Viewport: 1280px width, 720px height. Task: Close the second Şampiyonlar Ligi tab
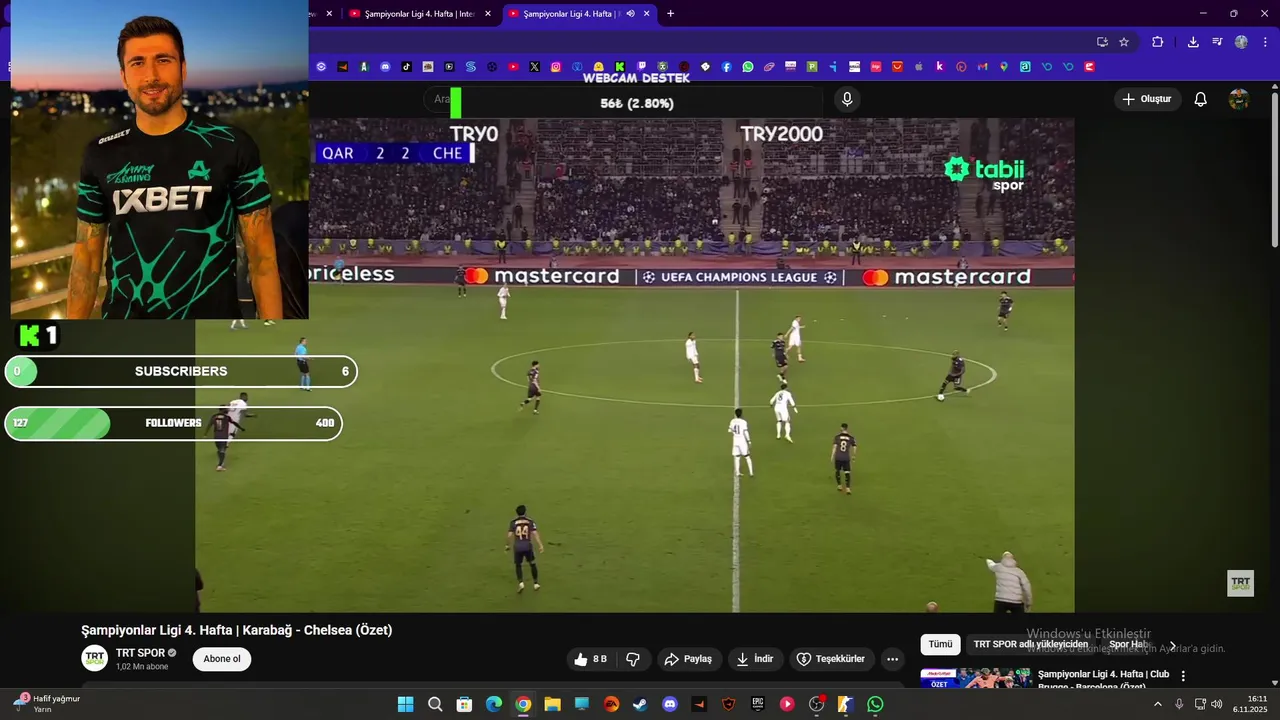(x=488, y=14)
